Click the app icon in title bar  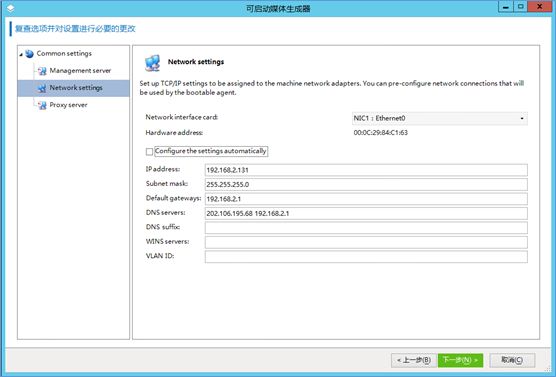tap(11, 8)
